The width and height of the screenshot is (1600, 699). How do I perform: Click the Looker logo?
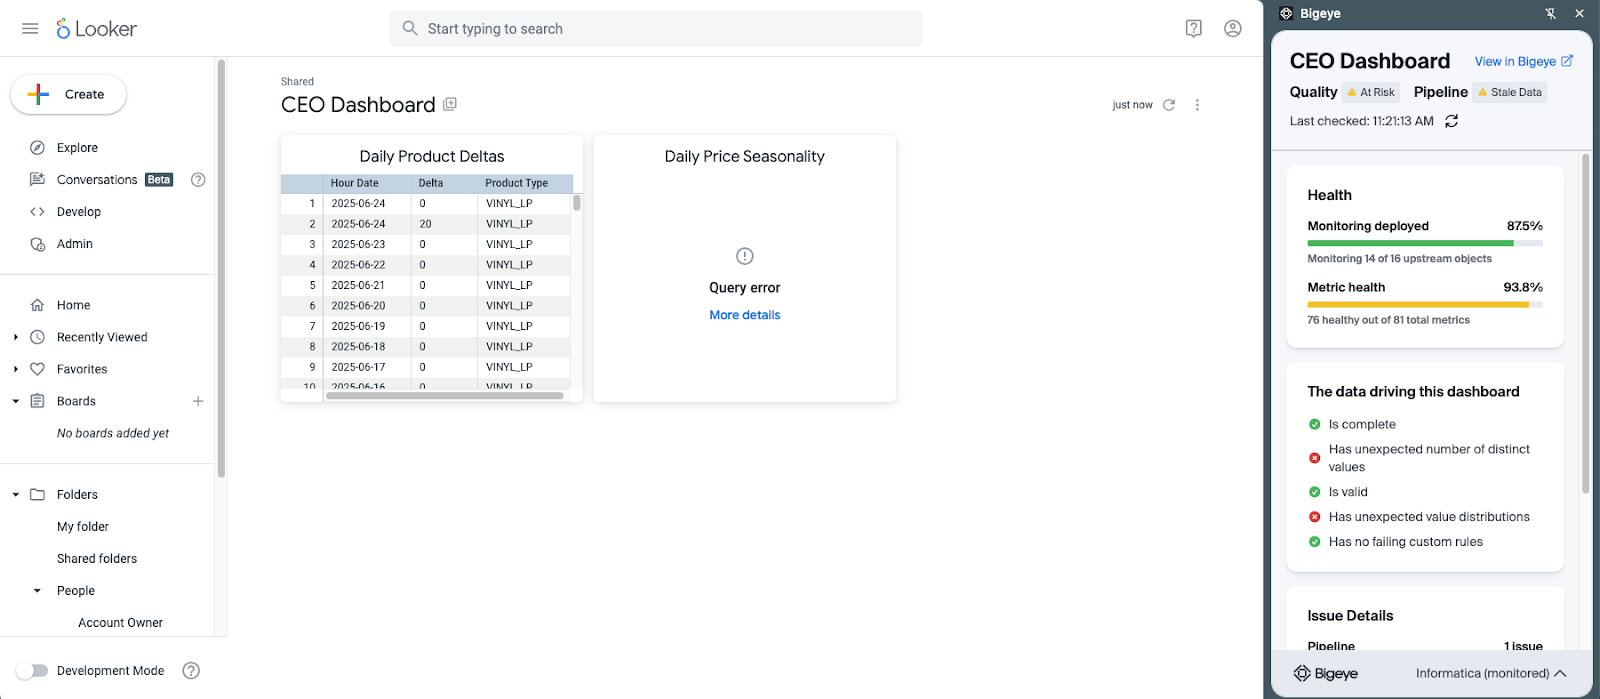96,29
